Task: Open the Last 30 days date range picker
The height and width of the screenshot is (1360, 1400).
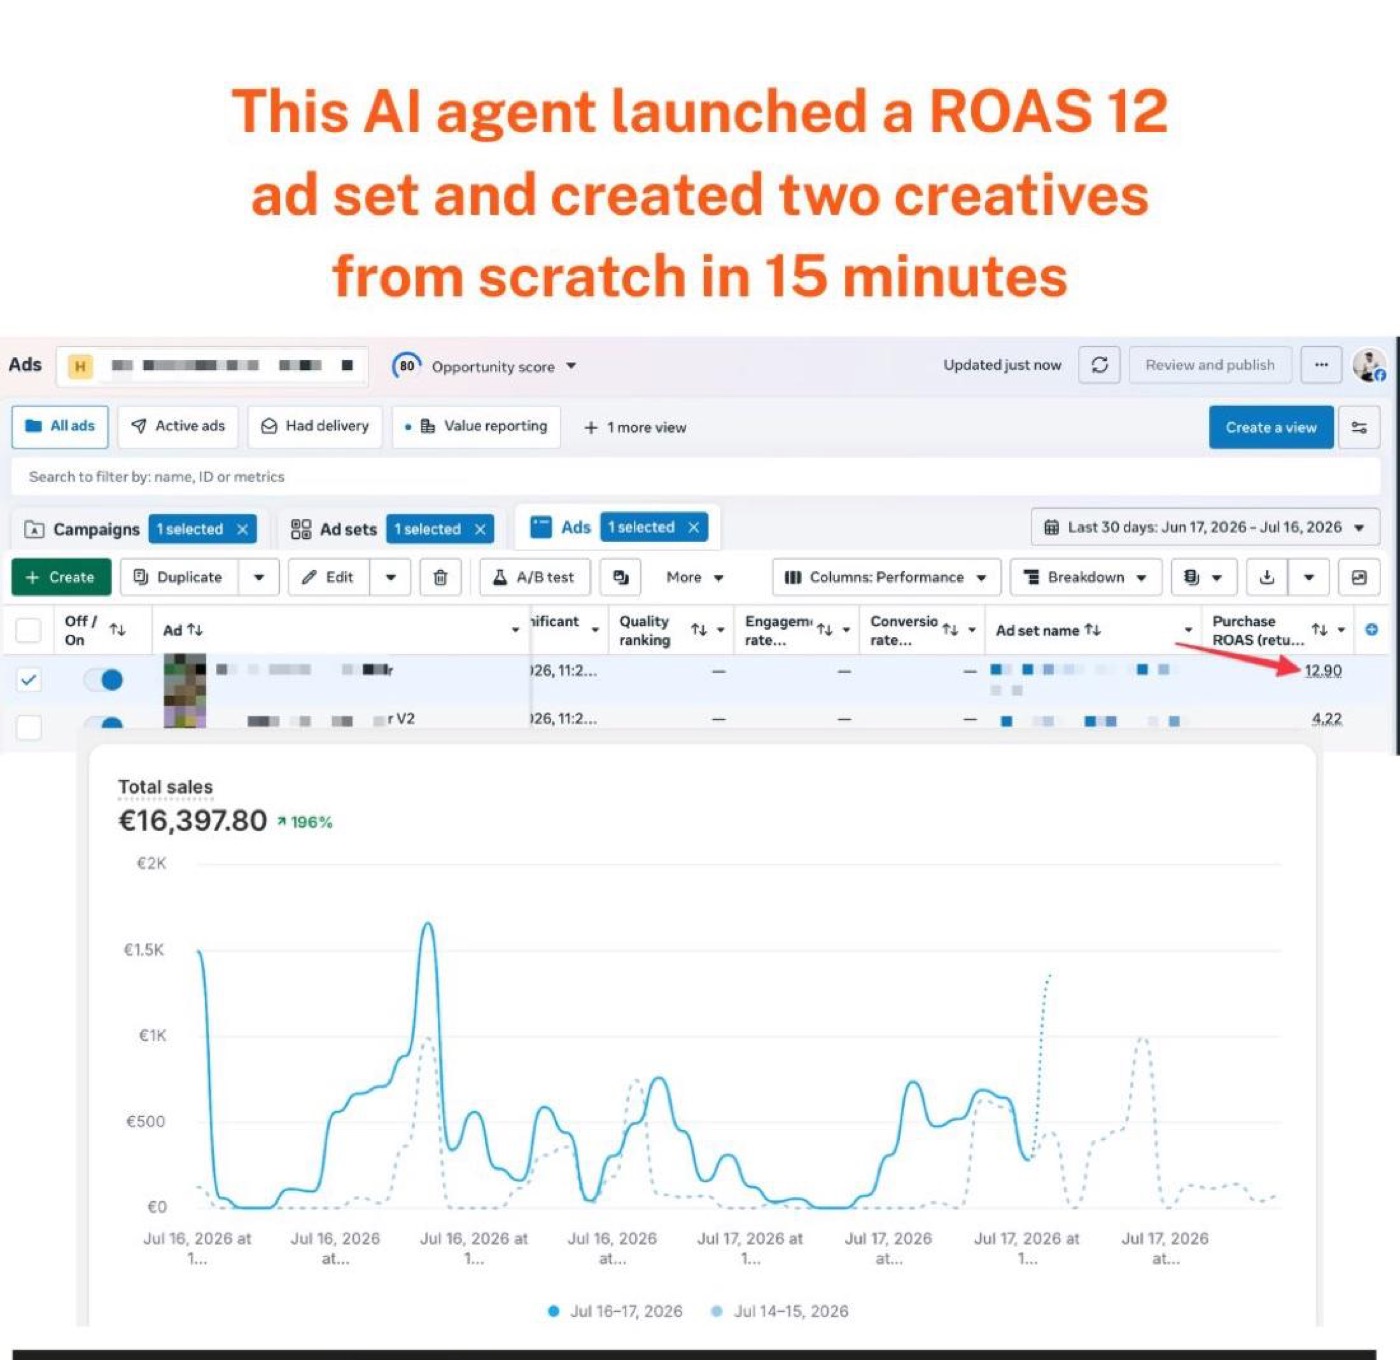Action: (x=1205, y=527)
